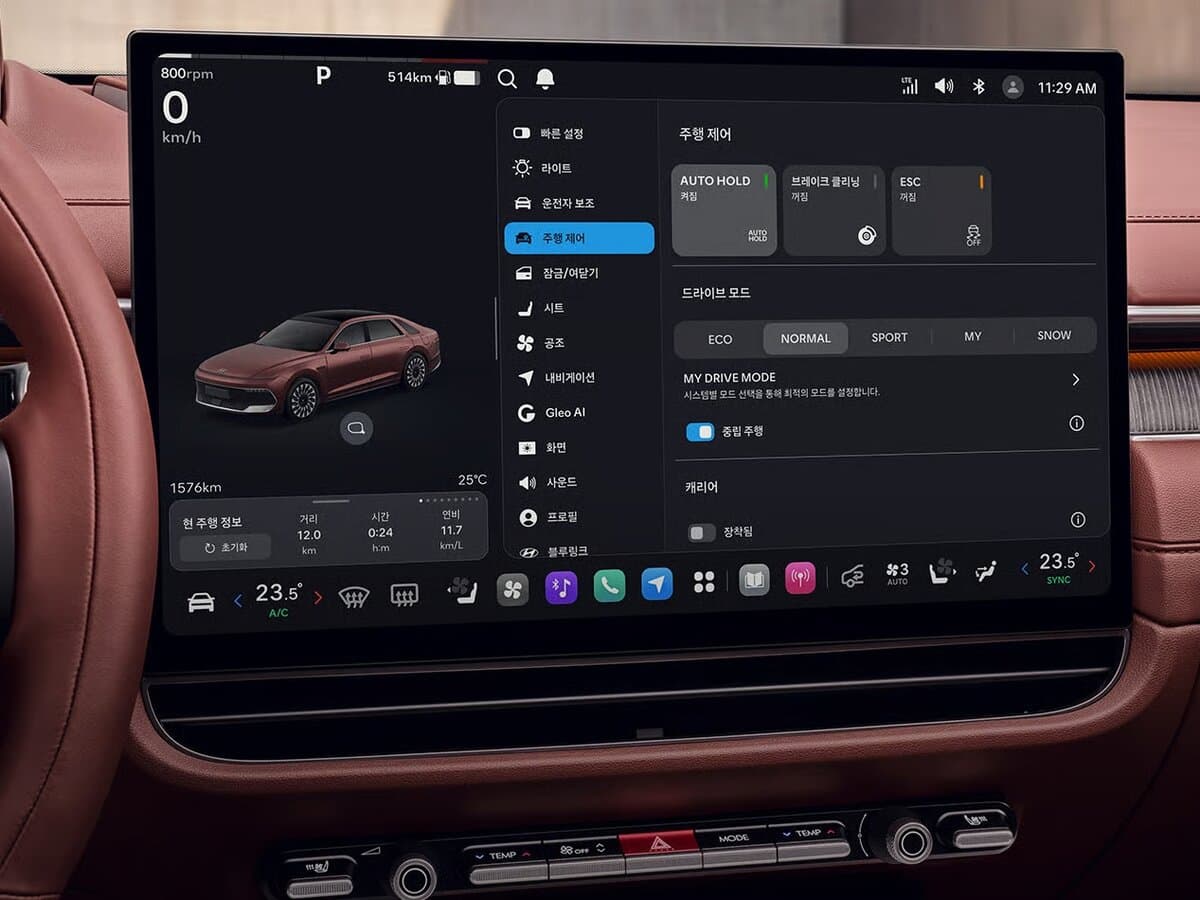Open 주행 제어 settings
Screen dimensions: 1200x900
pyautogui.click(x=580, y=238)
